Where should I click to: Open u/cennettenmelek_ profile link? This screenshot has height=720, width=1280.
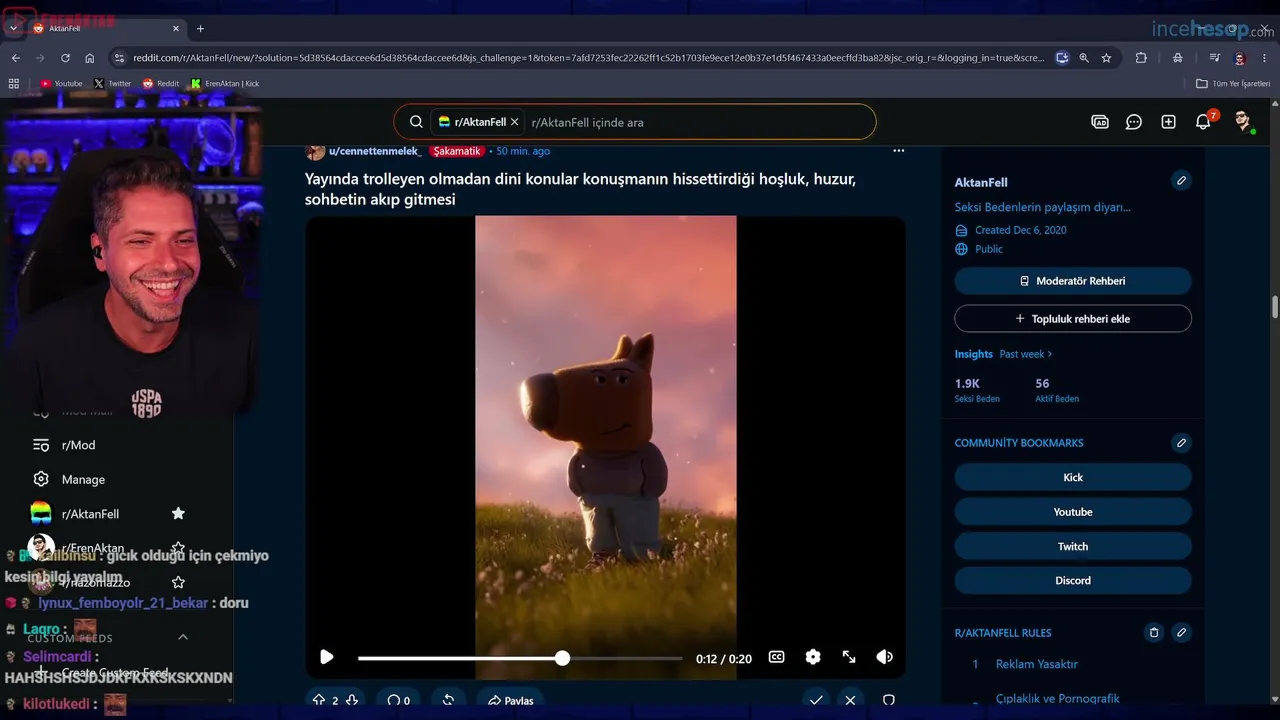point(375,151)
